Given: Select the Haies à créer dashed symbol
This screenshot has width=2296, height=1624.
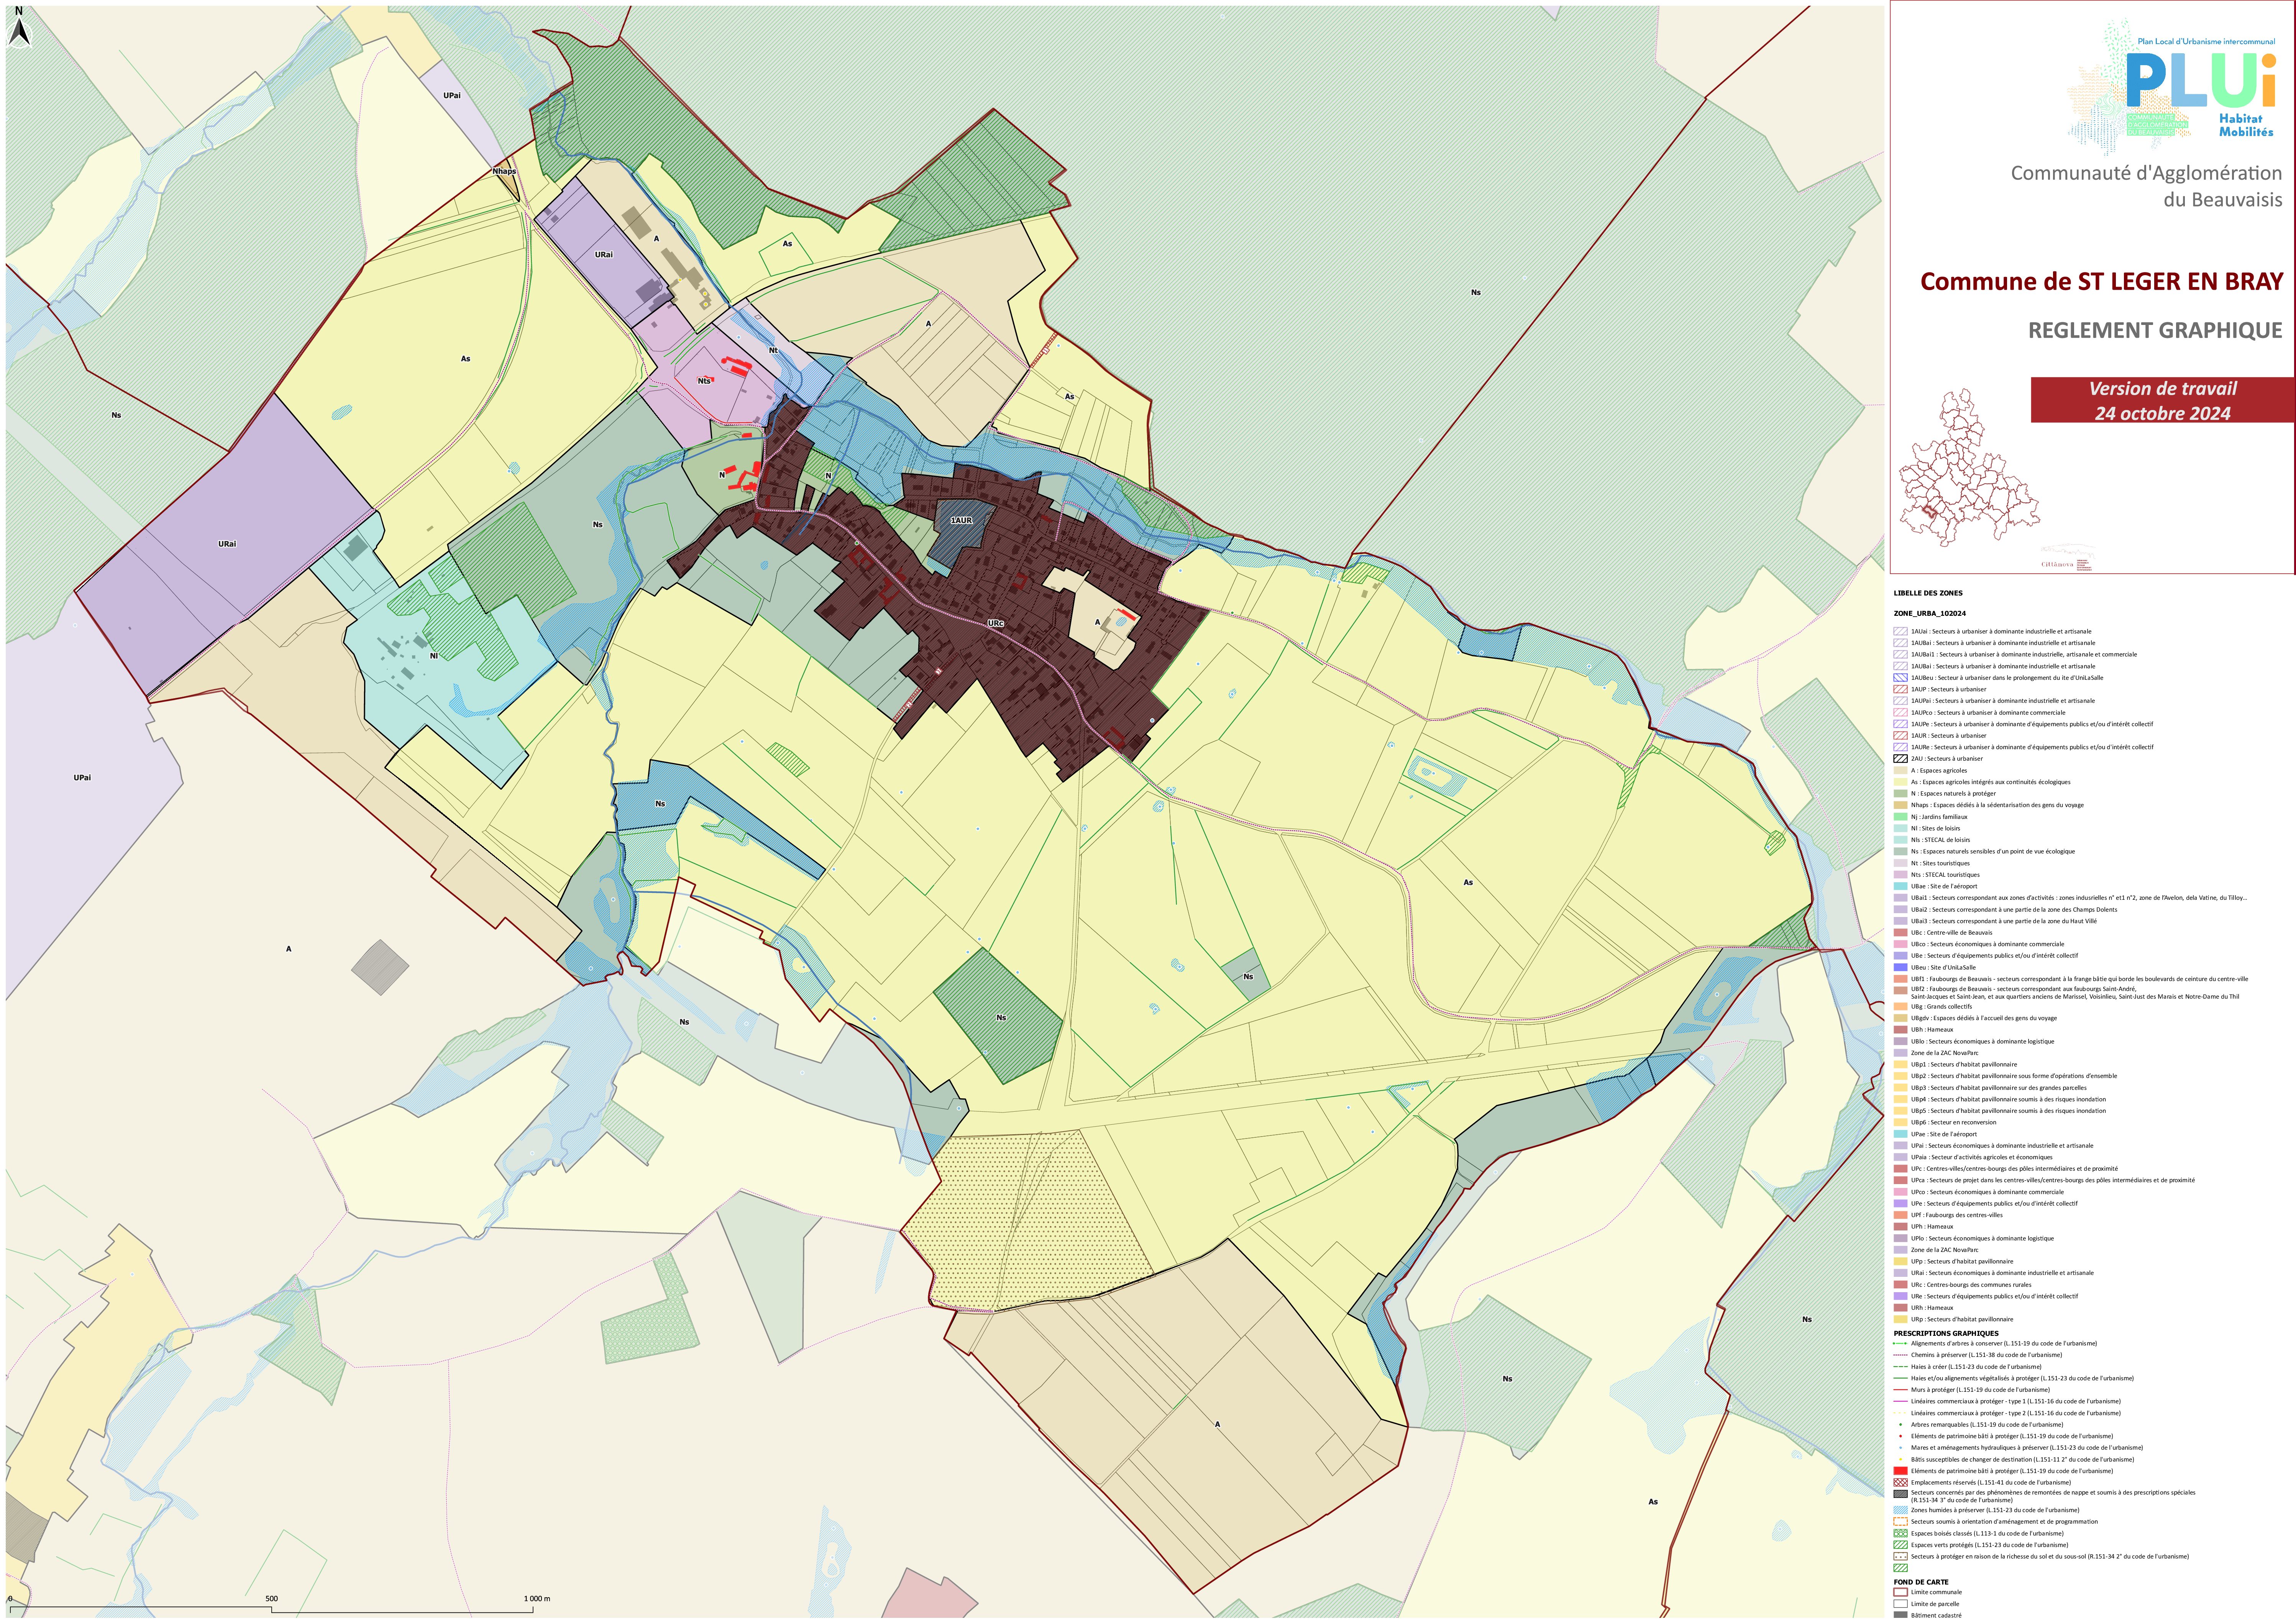Looking at the screenshot, I should (1901, 1367).
